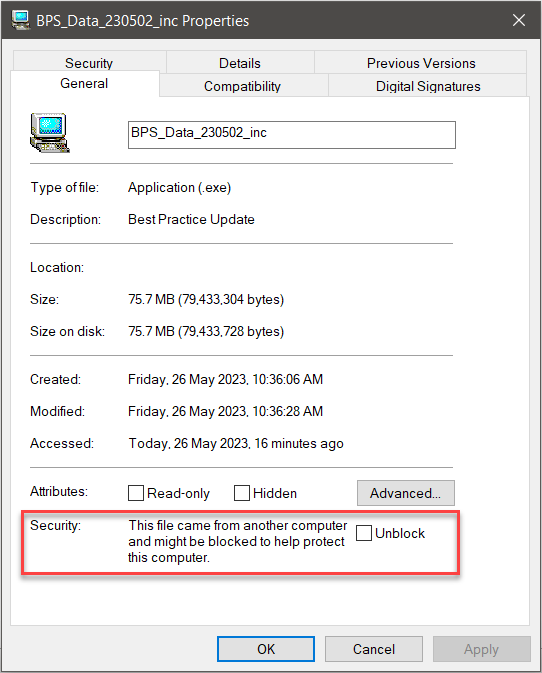The height and width of the screenshot is (673, 542).
Task: Click the Hidden label text
Action: [275, 493]
